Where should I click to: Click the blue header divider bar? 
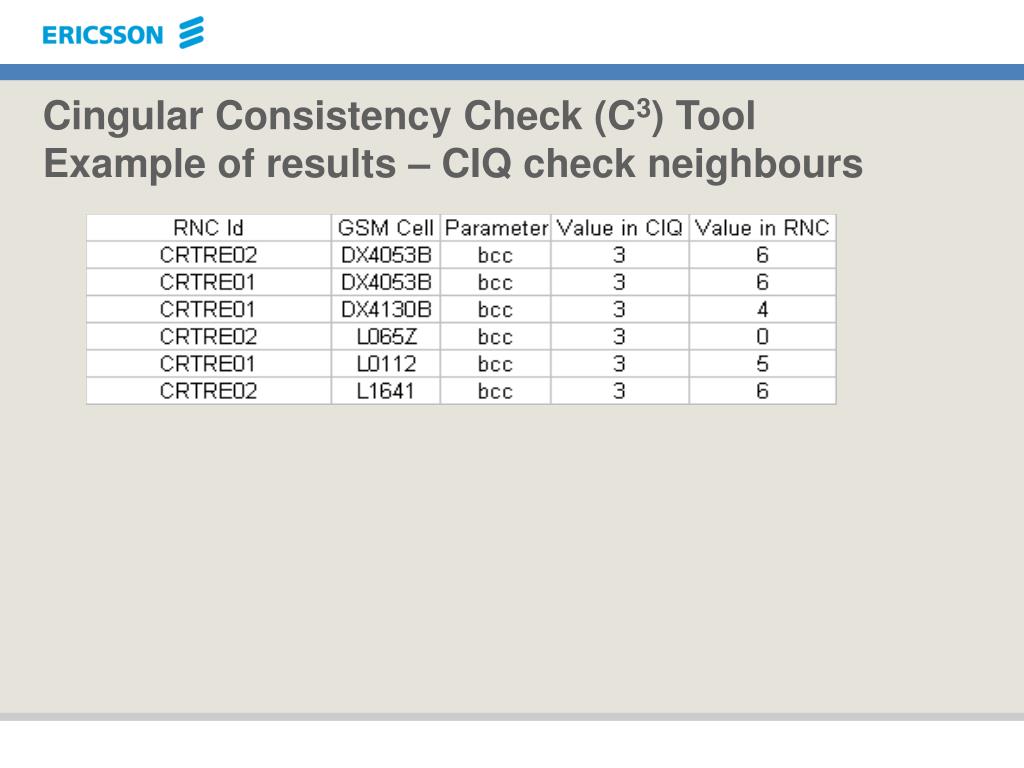[x=512, y=72]
